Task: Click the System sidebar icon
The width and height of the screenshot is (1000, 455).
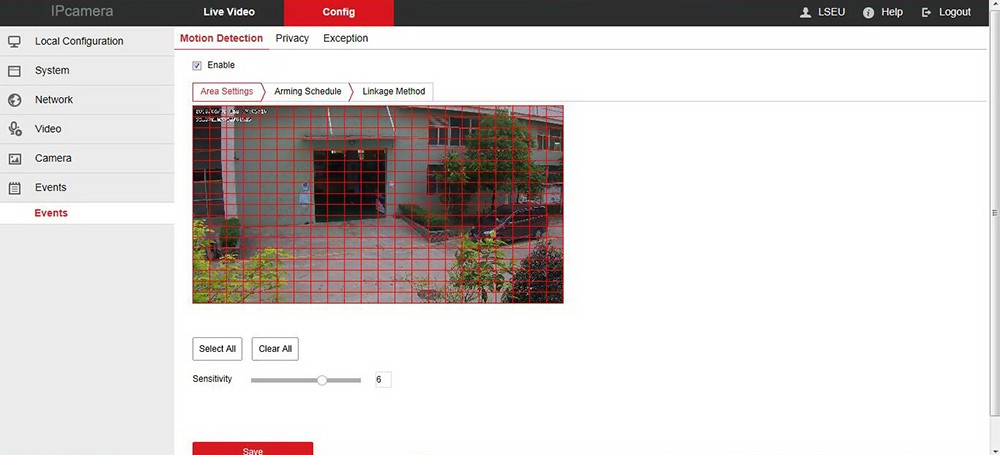Action: click(x=15, y=71)
